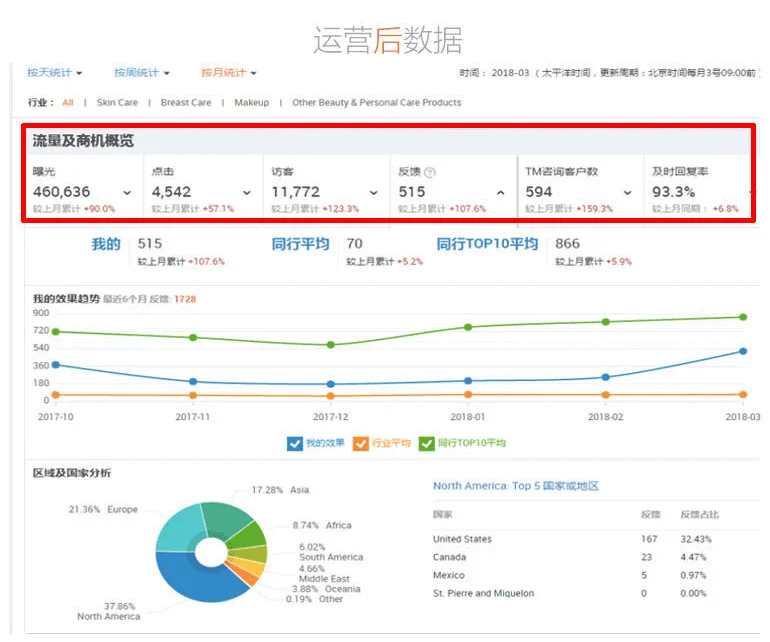Expand the 曝光 metric chevron
770x642 pixels.
(x=127, y=193)
